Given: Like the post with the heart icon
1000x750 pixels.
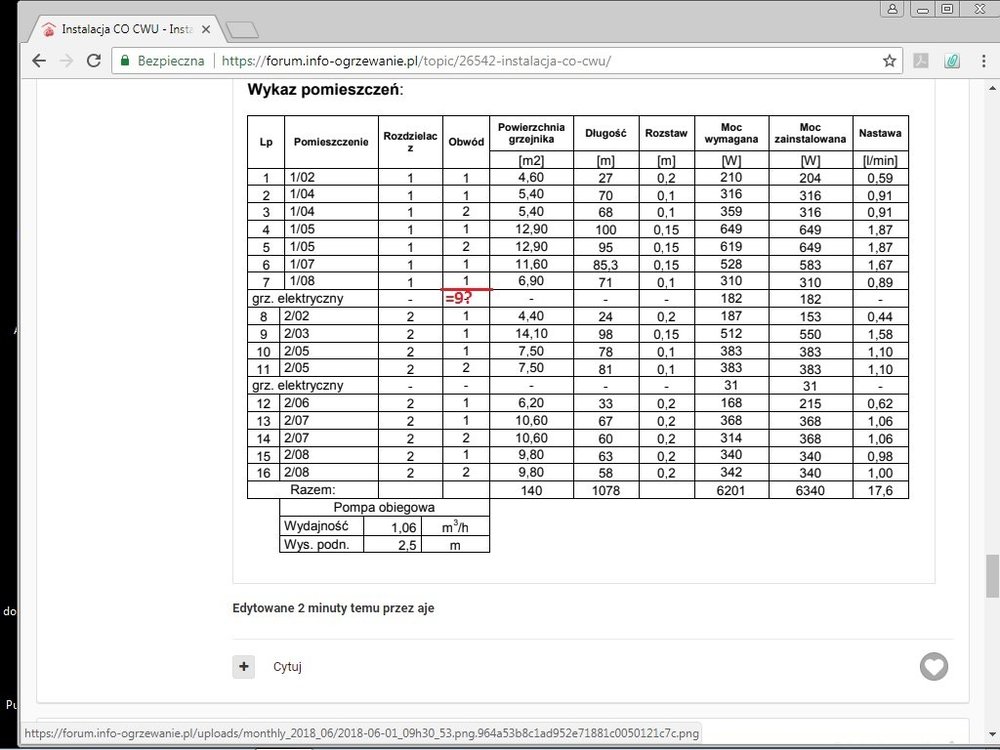Looking at the screenshot, I should (934, 666).
